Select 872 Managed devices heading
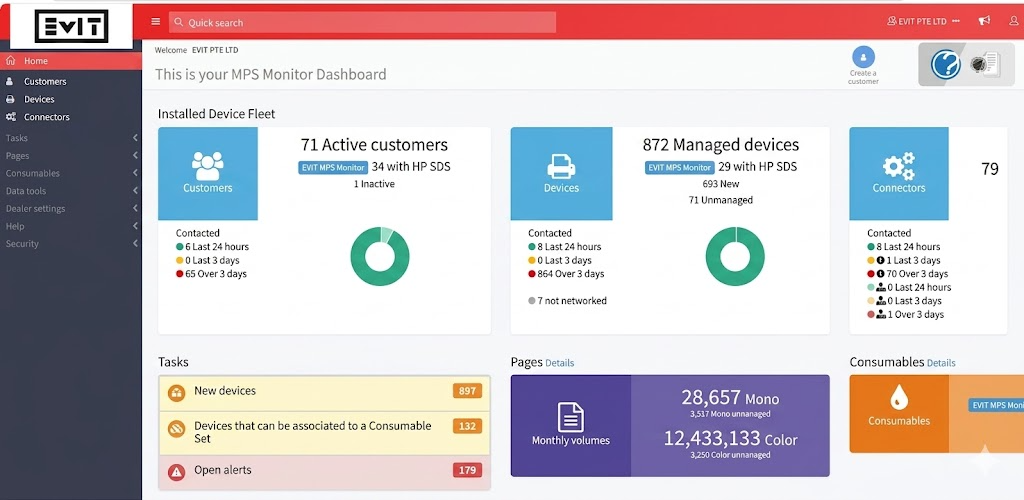1024x500 pixels. tap(721, 144)
